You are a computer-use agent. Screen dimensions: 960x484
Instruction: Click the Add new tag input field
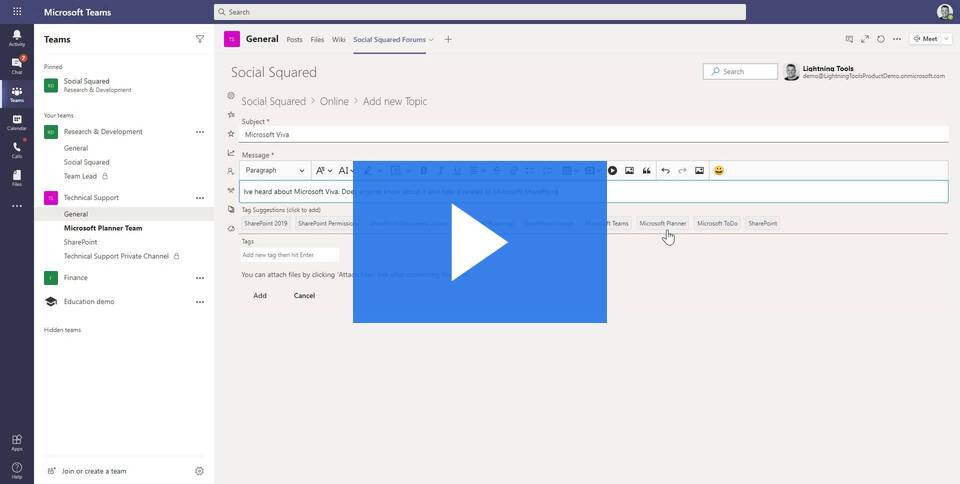[289, 255]
